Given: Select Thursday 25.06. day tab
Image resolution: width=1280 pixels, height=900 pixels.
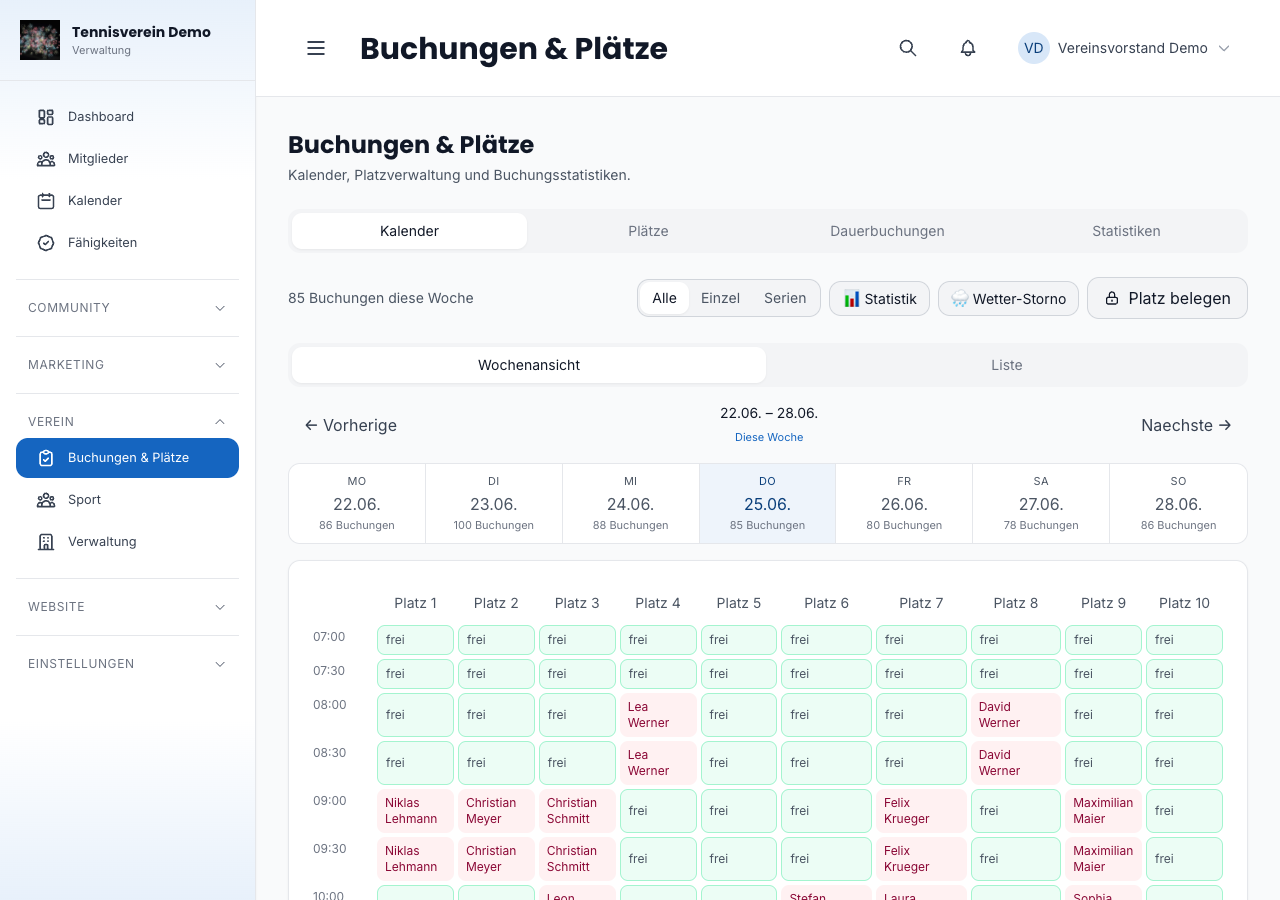Looking at the screenshot, I should point(768,503).
